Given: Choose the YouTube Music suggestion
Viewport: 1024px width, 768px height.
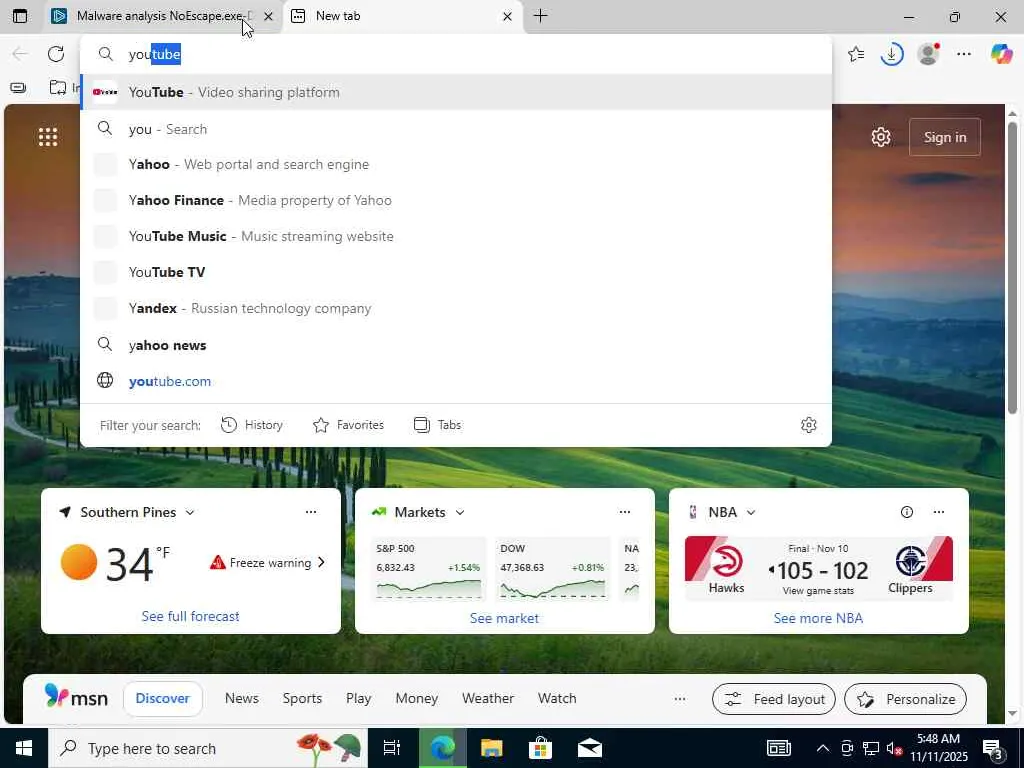Looking at the screenshot, I should 456,236.
